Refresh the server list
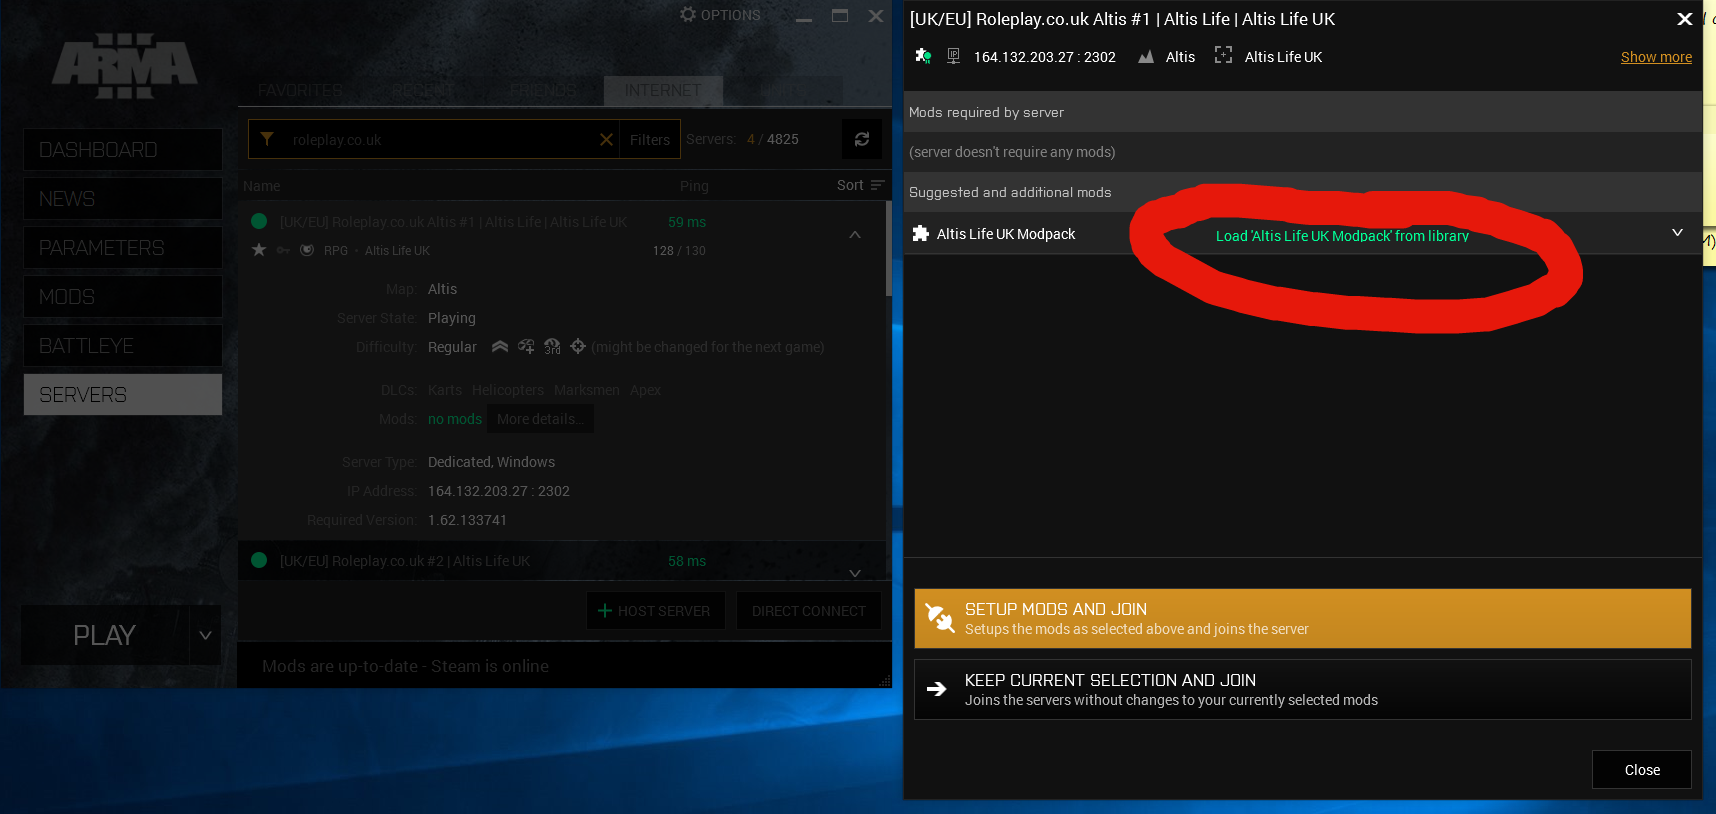1716x814 pixels. 862,139
